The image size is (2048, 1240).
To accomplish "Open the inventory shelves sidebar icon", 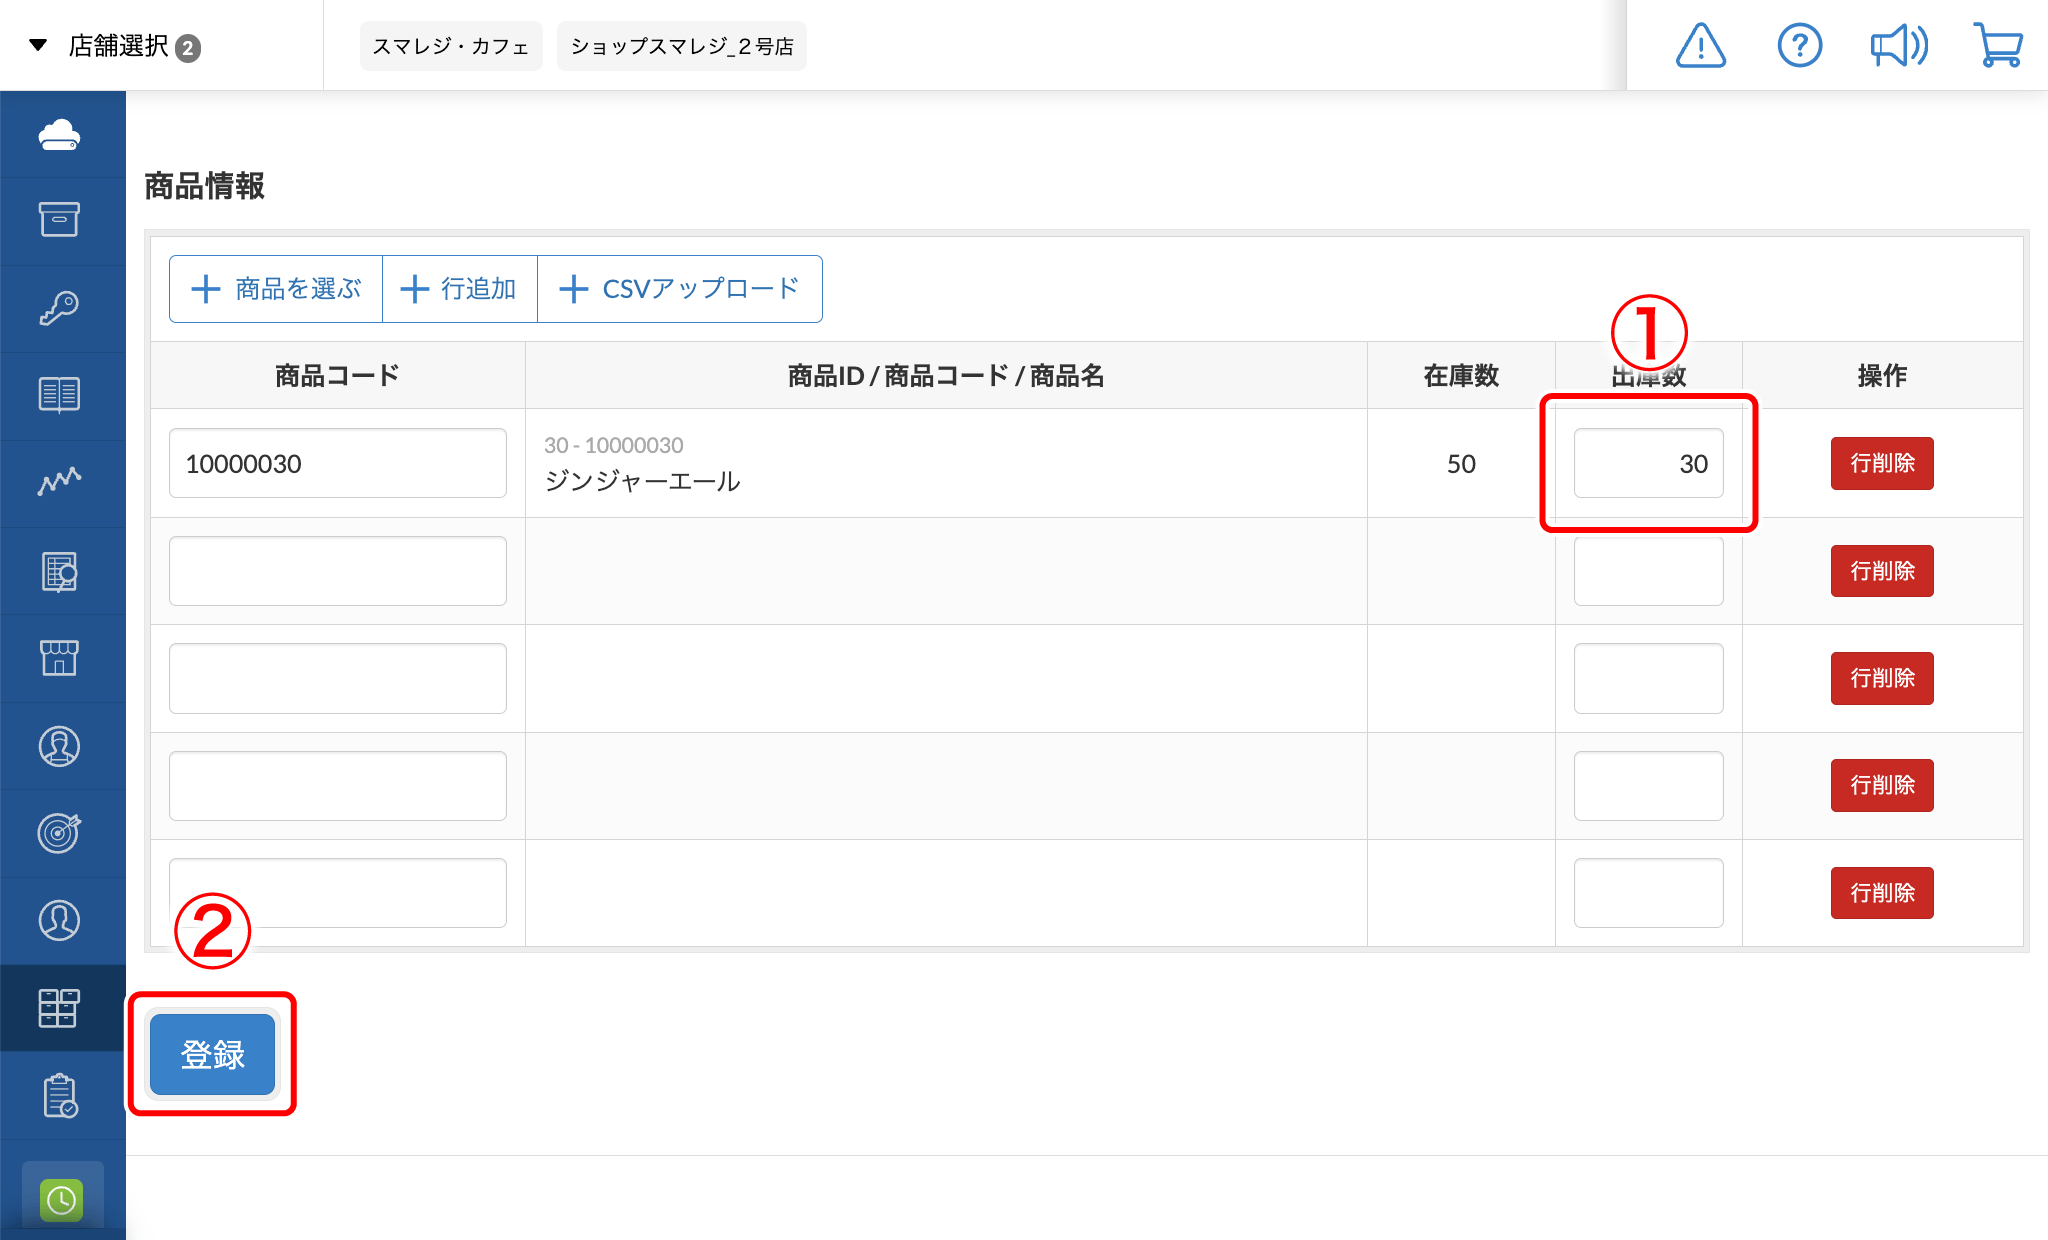I will pos(60,1008).
